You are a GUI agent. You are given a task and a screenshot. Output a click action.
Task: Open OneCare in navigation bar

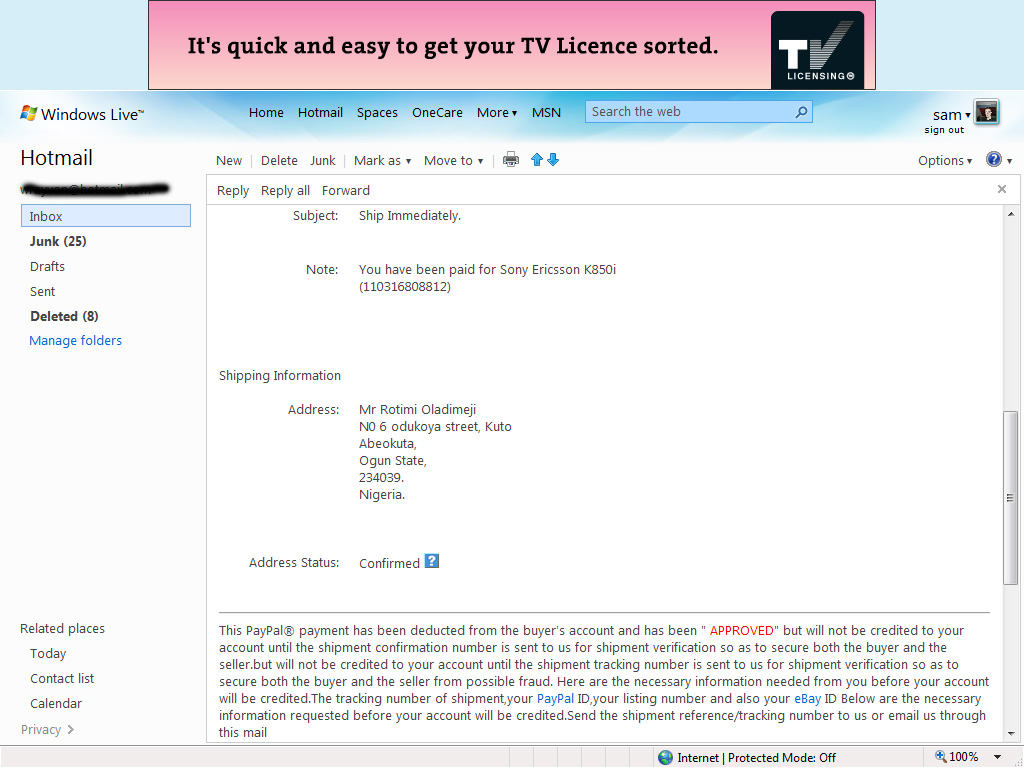point(437,112)
